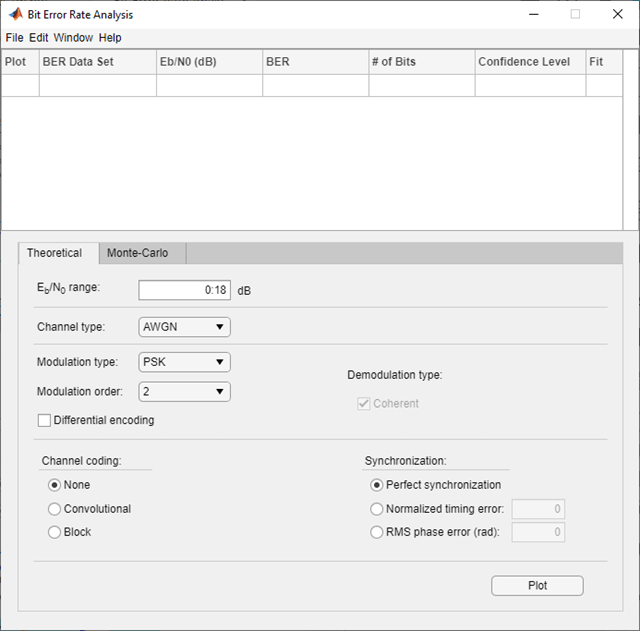The width and height of the screenshot is (640, 631).
Task: Open the Edit menu
Action: [39, 38]
